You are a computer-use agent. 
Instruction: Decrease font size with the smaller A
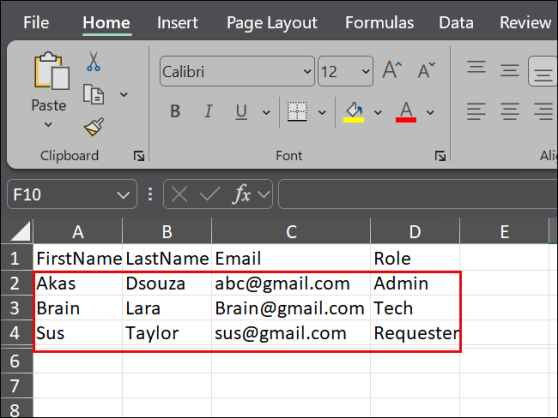[x=426, y=70]
